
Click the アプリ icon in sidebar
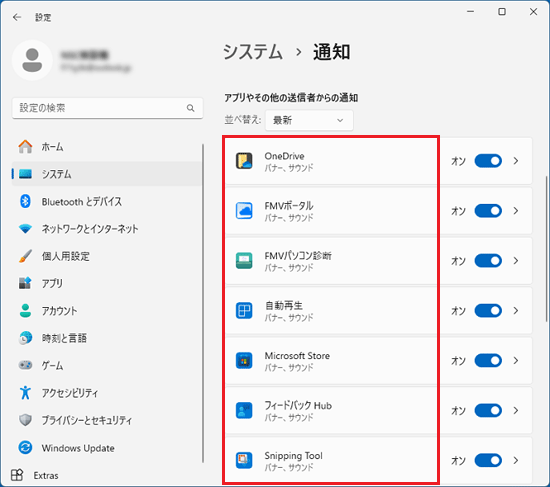25,283
